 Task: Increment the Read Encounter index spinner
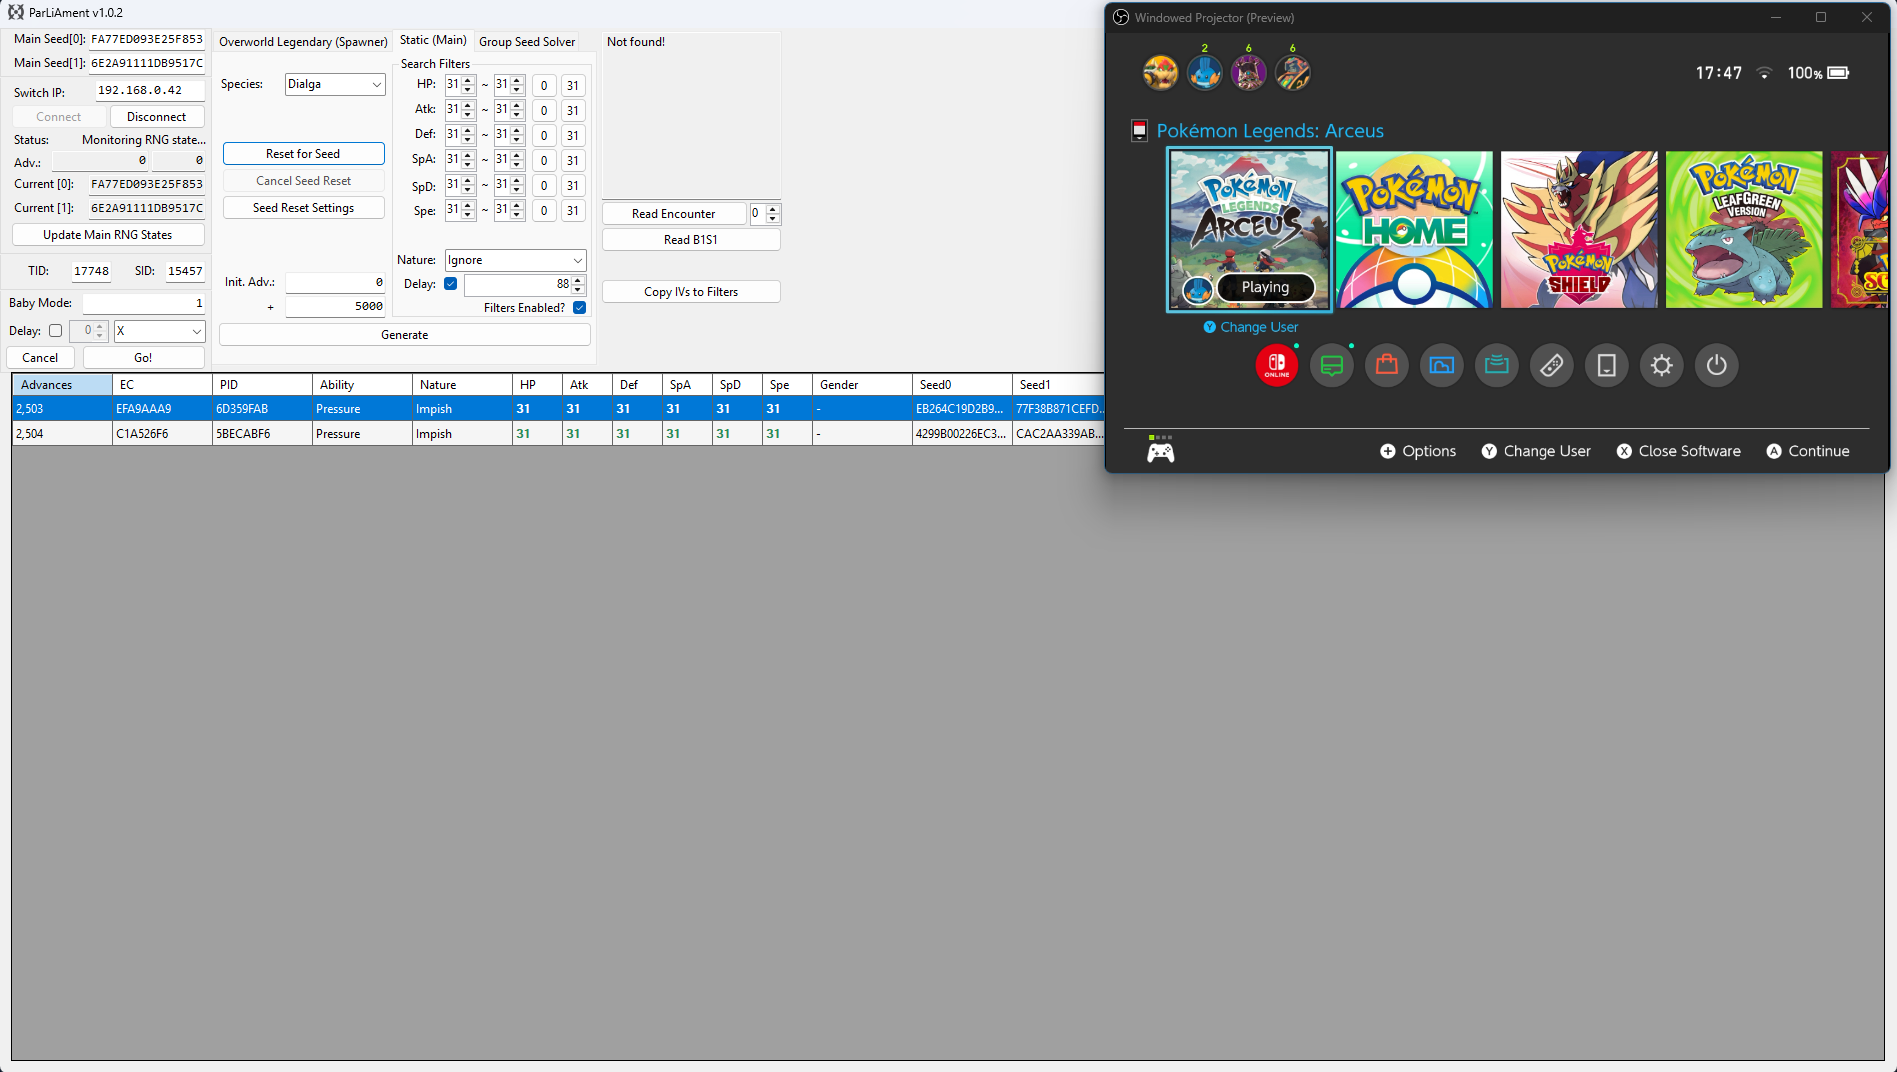(x=773, y=209)
